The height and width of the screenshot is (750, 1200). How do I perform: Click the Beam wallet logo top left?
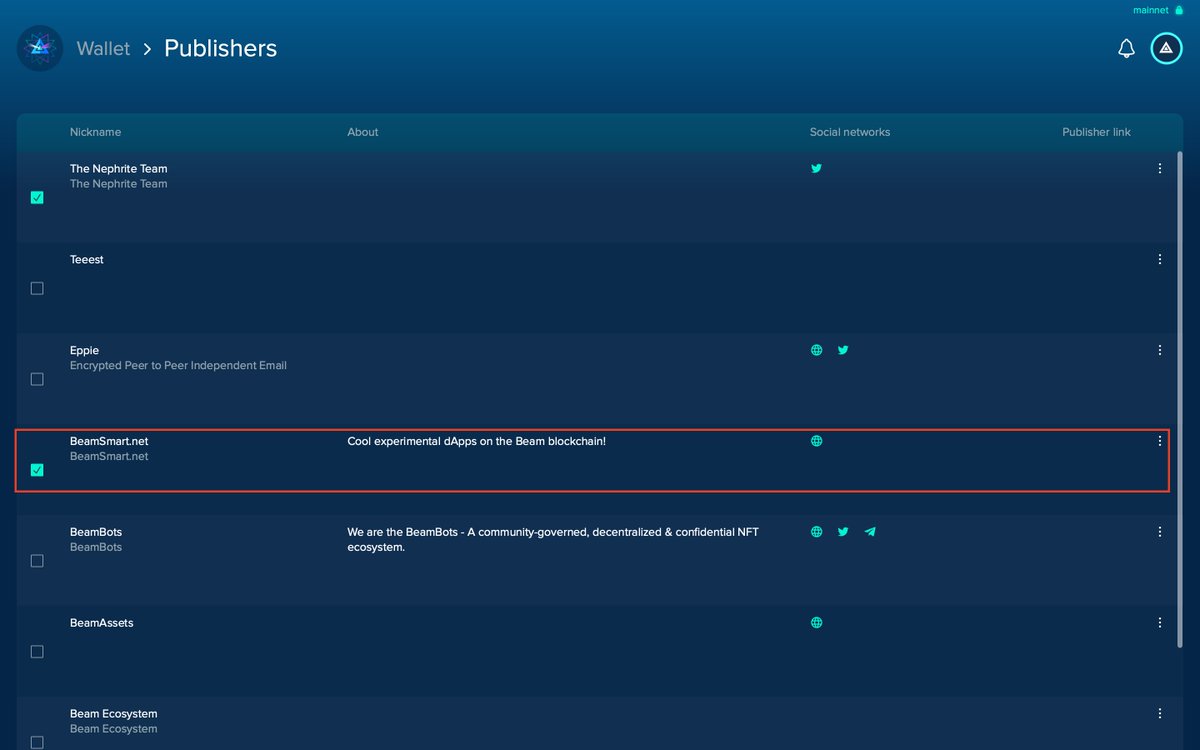(40, 48)
